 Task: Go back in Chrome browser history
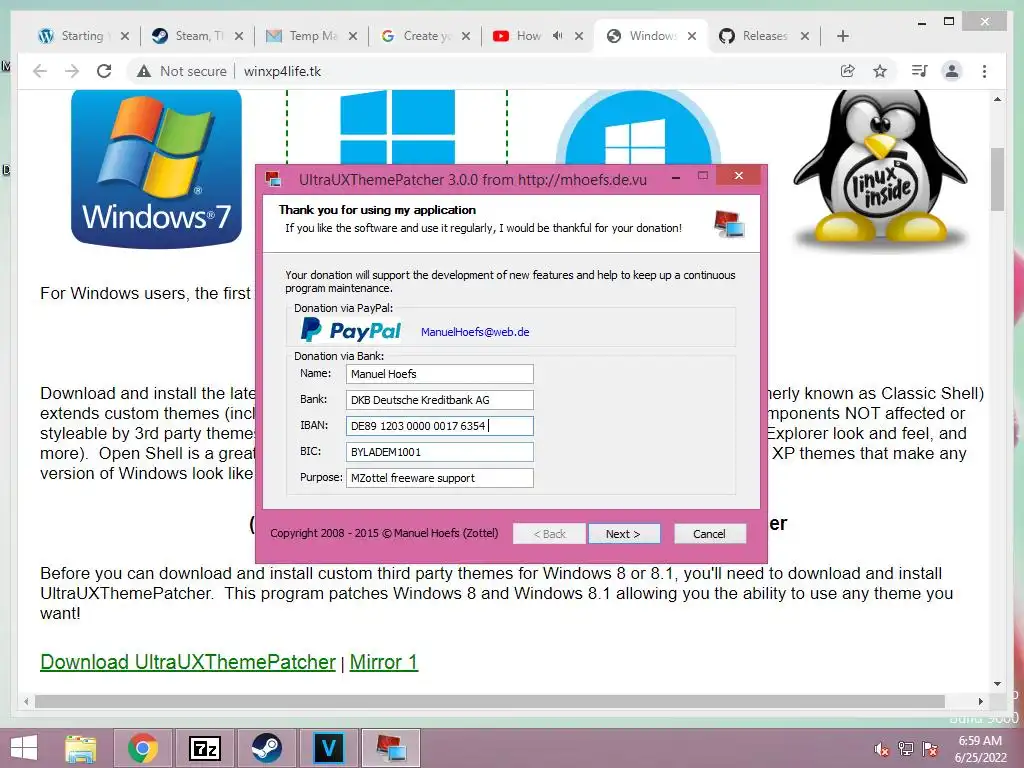pos(40,71)
